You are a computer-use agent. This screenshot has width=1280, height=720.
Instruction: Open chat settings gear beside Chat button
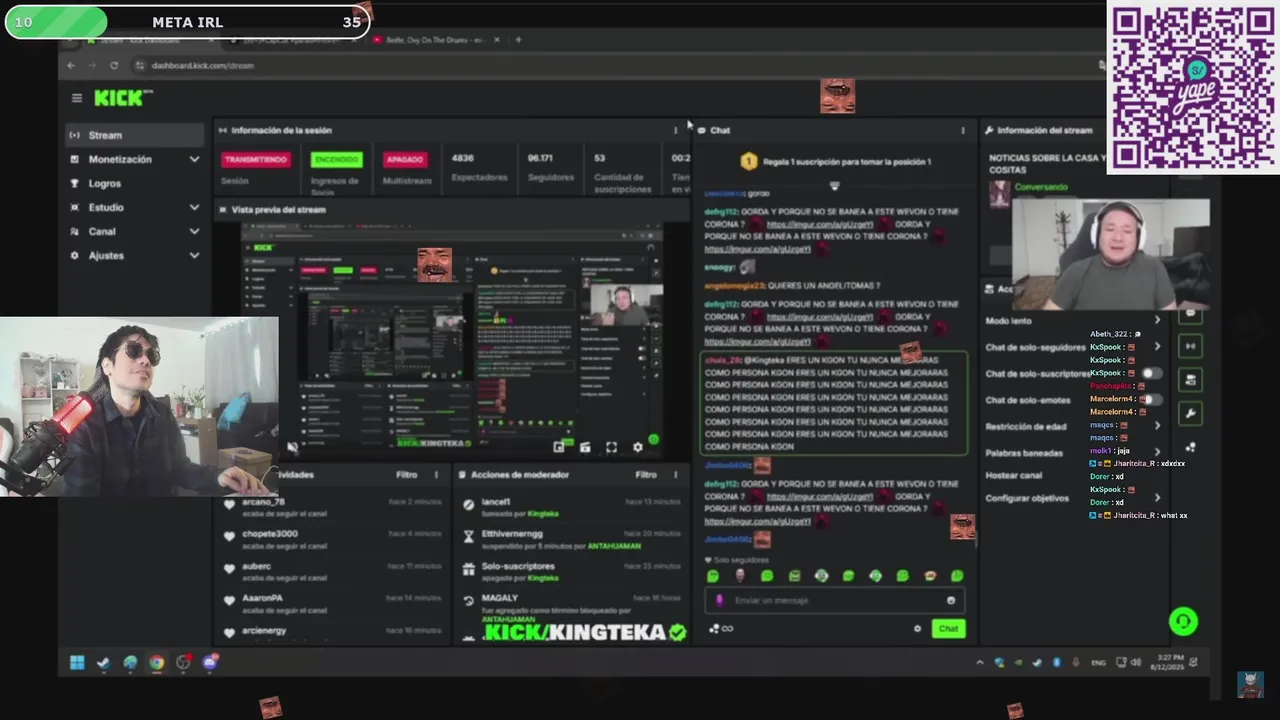pyautogui.click(x=917, y=628)
